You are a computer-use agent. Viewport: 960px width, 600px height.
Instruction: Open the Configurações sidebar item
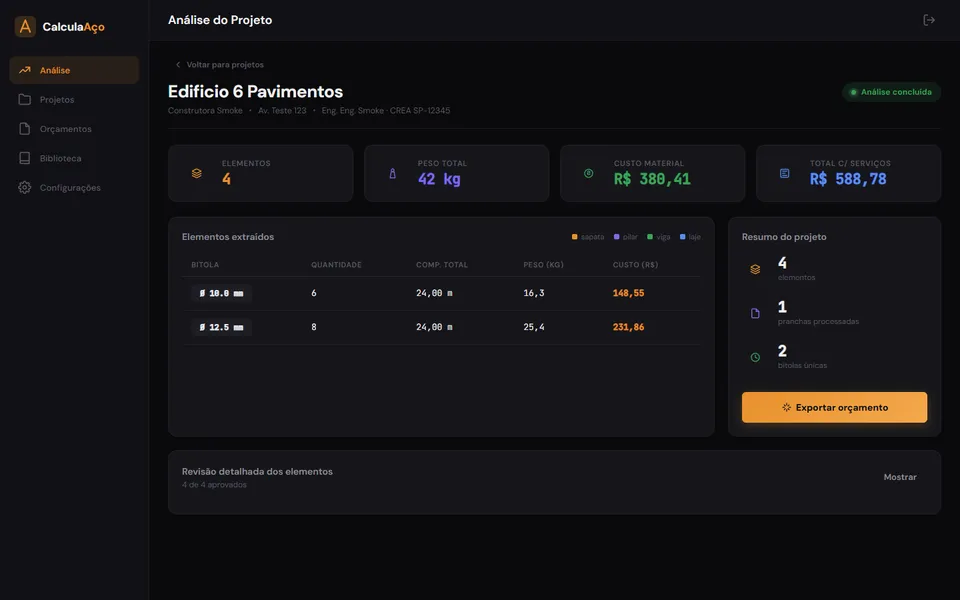[74, 187]
